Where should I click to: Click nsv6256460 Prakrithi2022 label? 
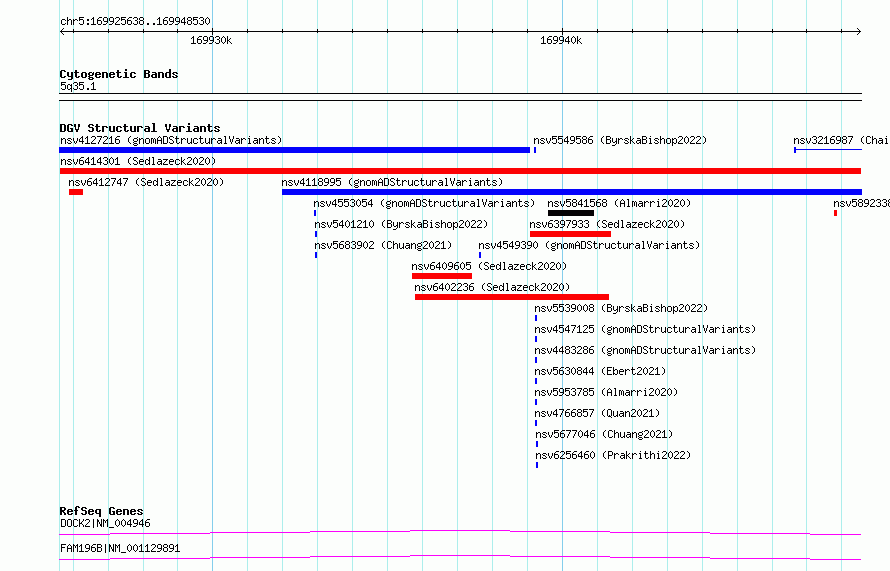pos(613,455)
